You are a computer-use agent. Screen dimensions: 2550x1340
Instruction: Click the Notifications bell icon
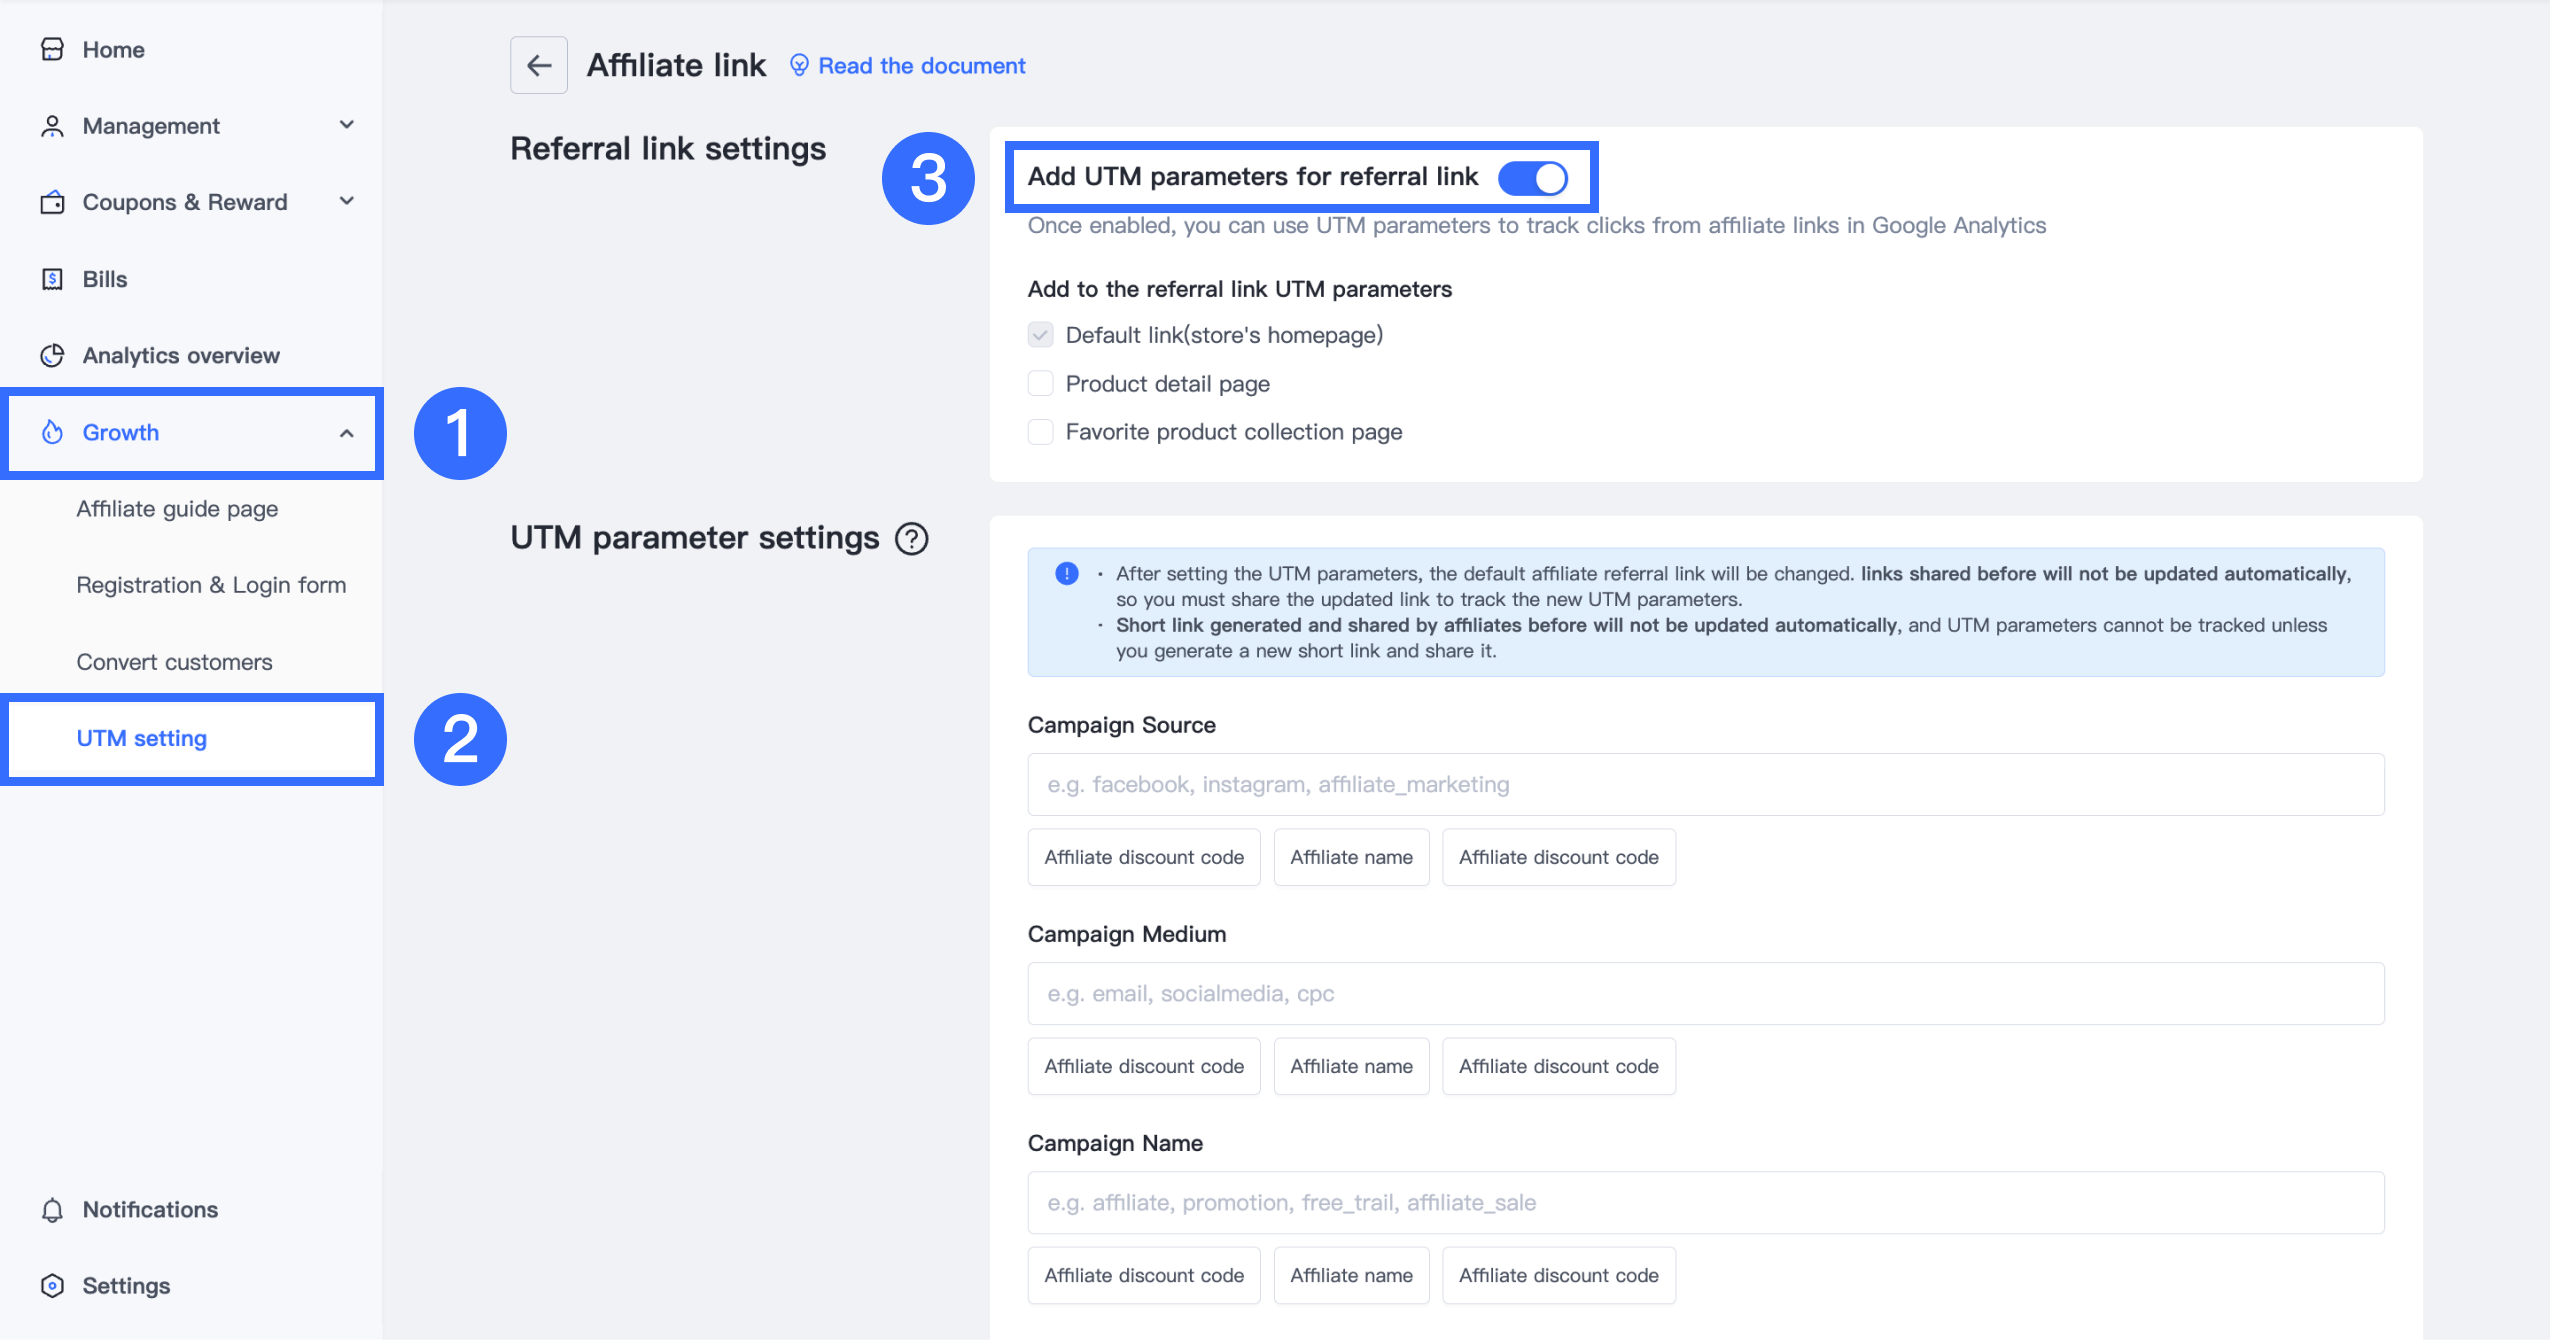point(52,1210)
